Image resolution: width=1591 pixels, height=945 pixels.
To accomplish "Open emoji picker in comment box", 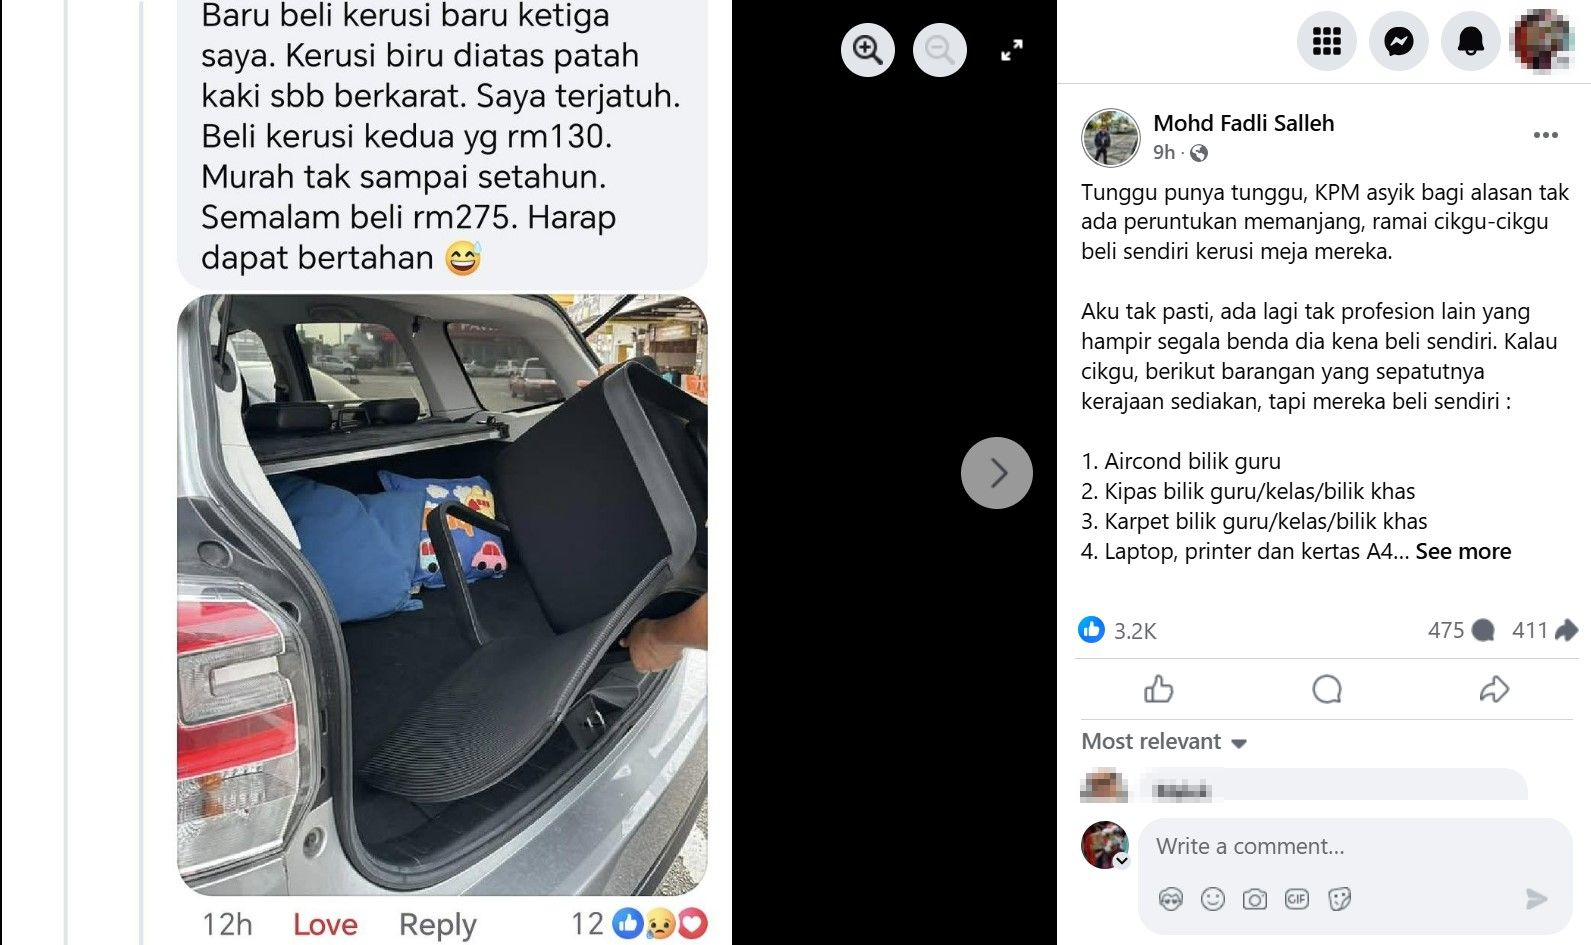I will 1213,899.
